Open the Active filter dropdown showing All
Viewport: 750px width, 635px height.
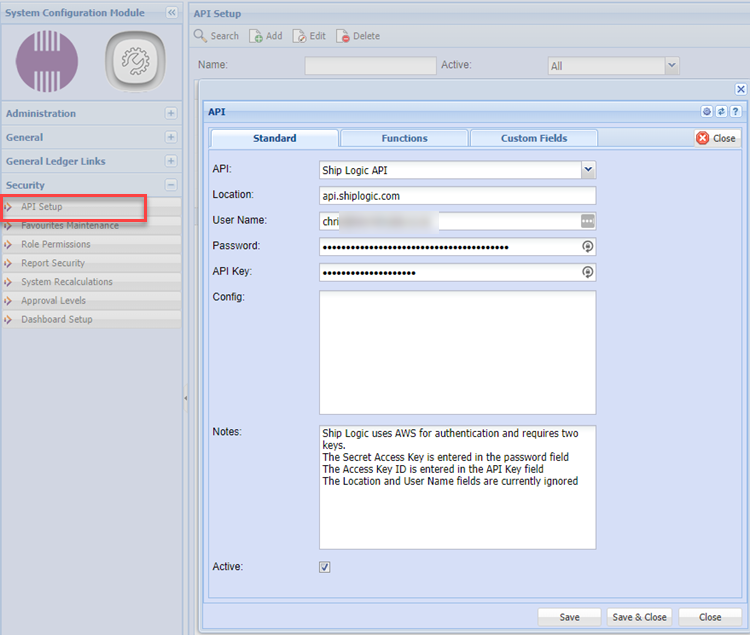click(x=672, y=65)
